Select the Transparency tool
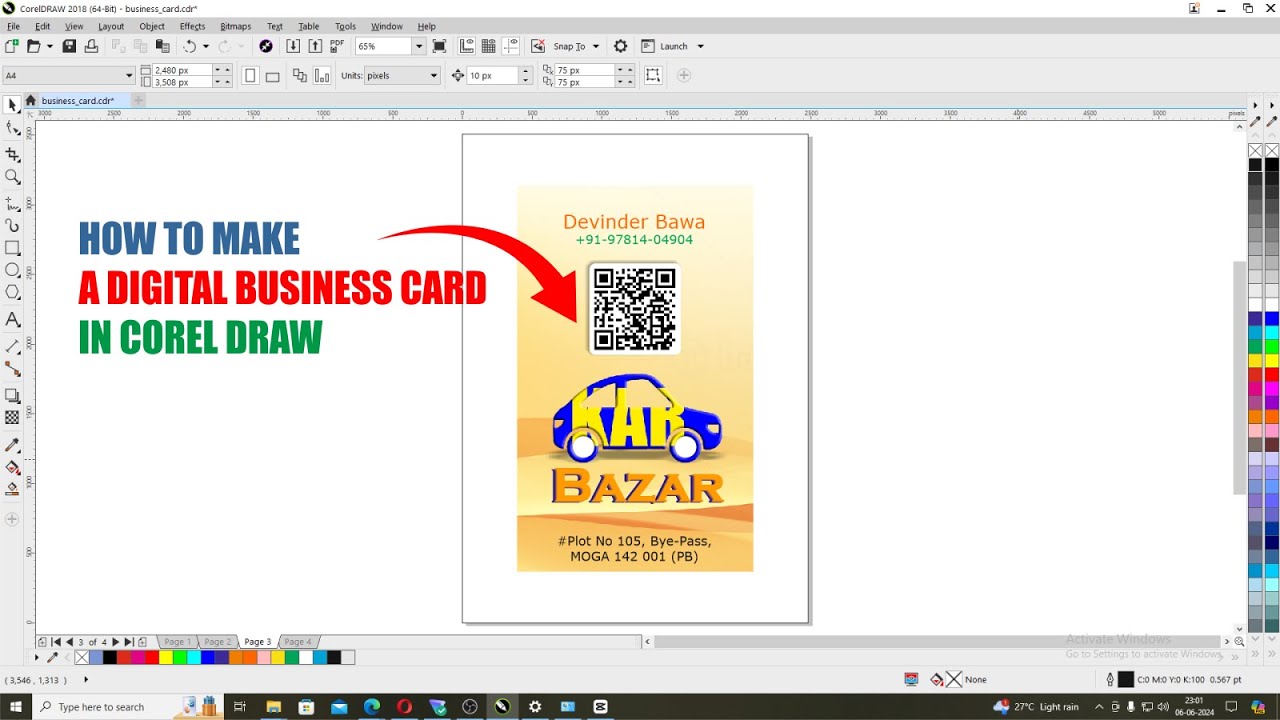1280x720 pixels. point(12,418)
